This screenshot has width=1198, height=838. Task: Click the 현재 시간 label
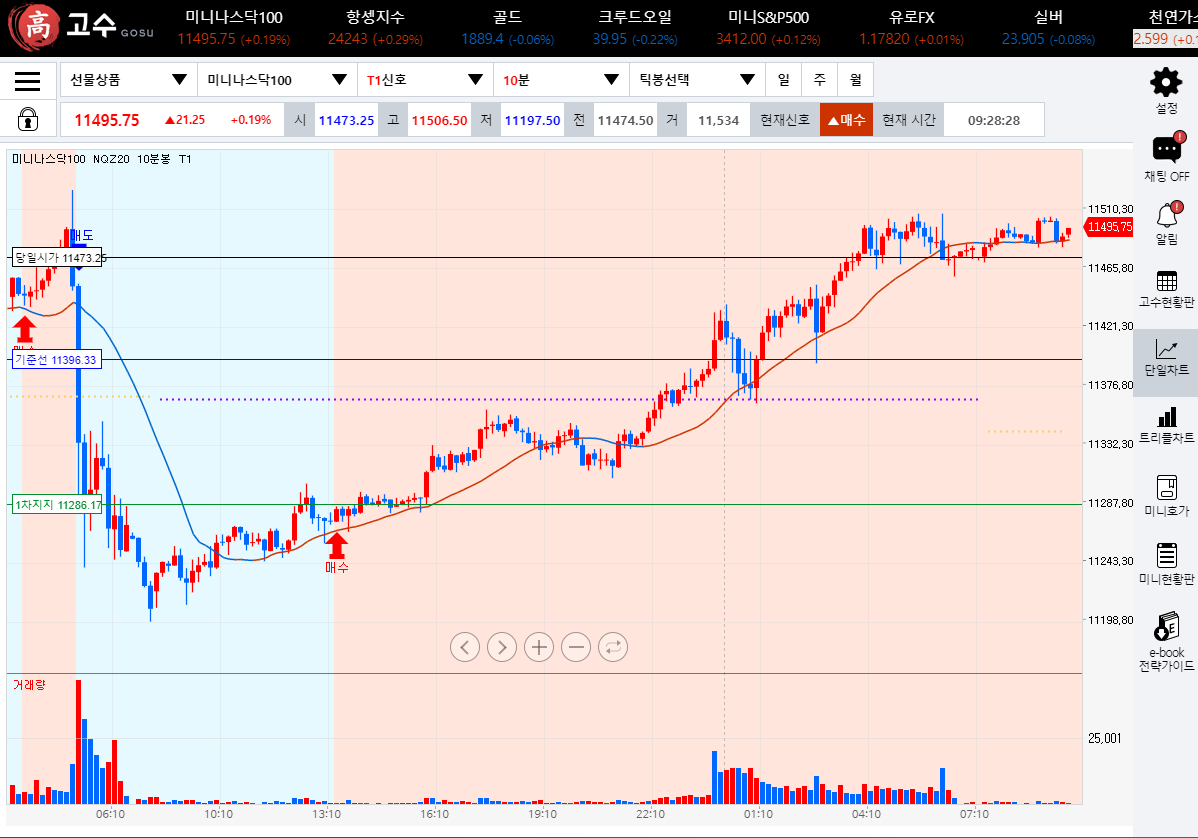[908, 120]
